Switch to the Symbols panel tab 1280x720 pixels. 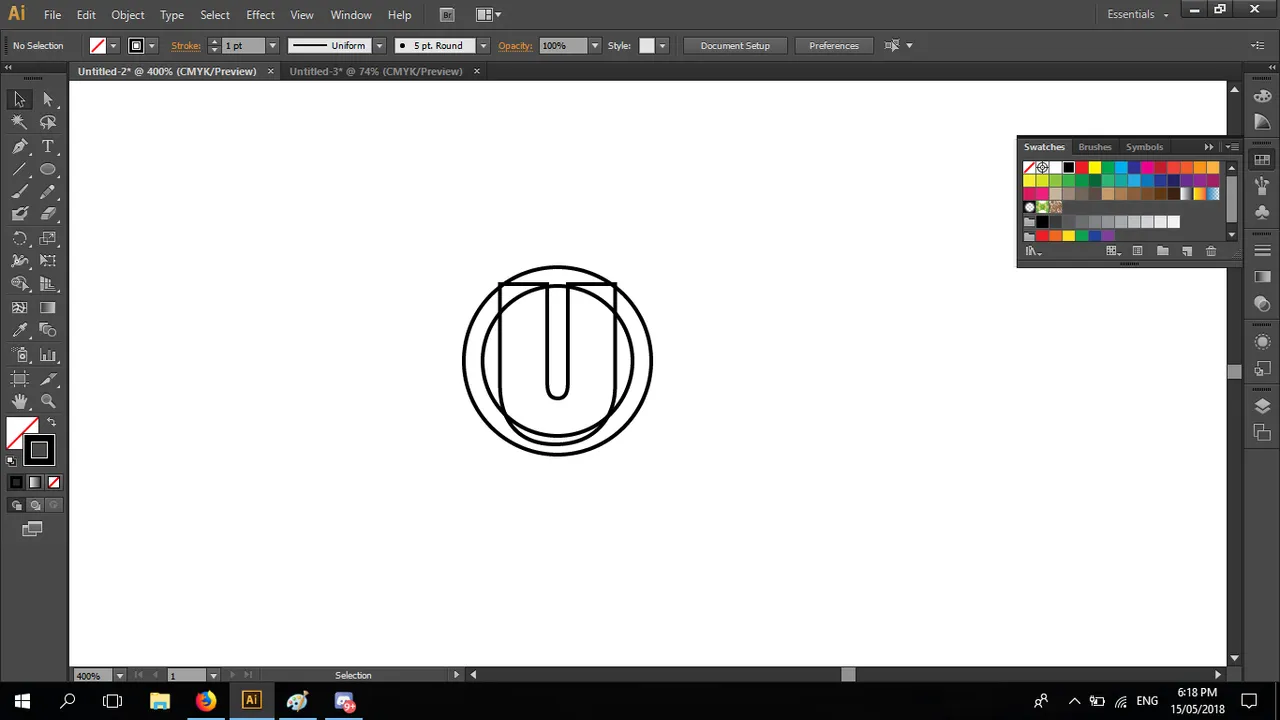[1144, 147]
